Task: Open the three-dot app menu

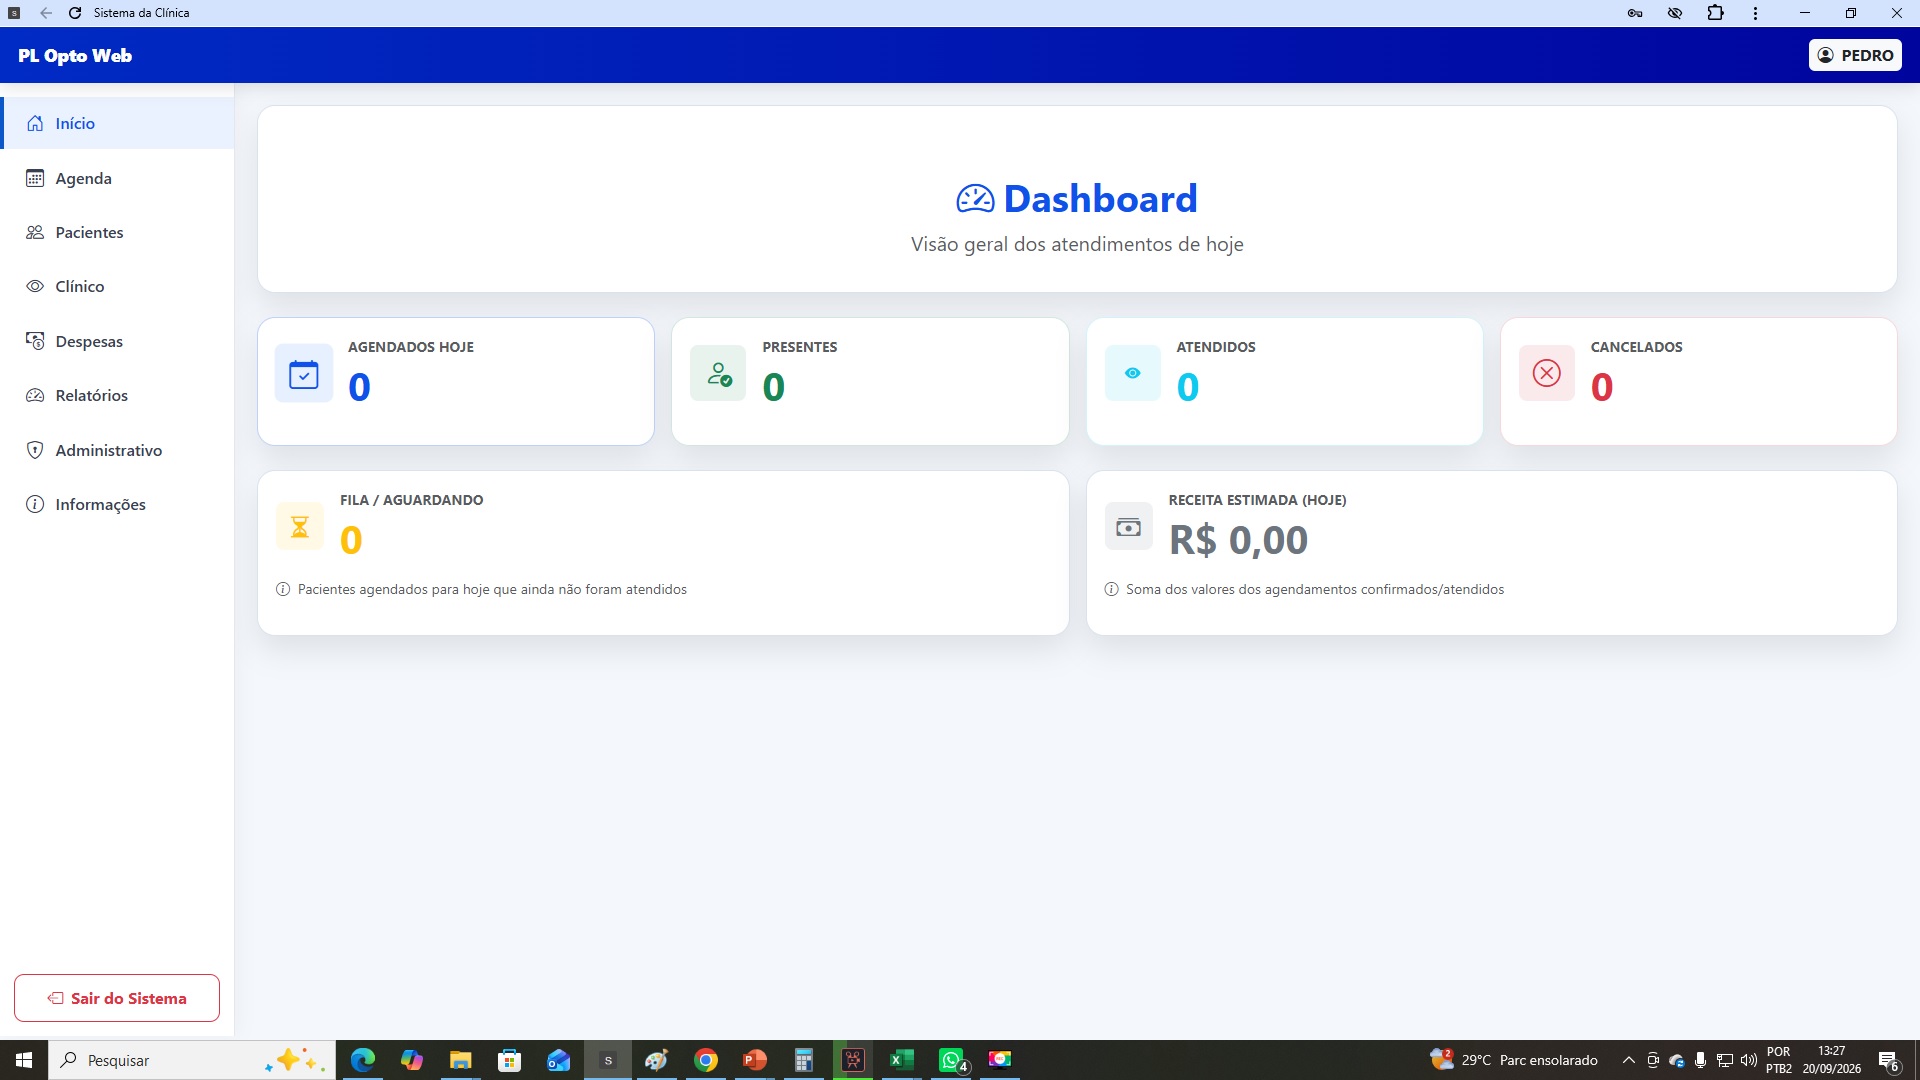Action: (x=1755, y=13)
